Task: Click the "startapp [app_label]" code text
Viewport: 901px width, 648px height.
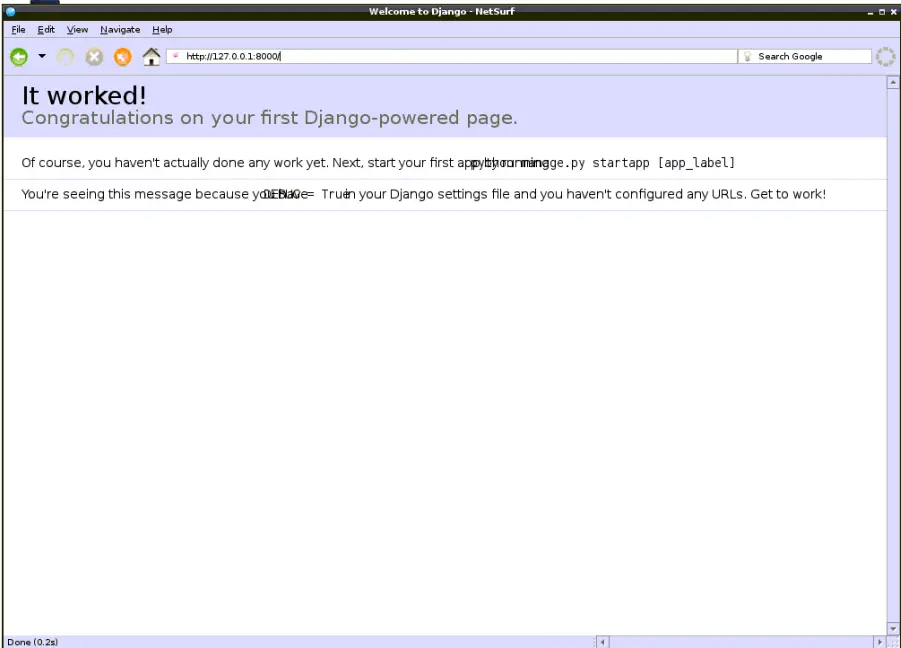Action: click(664, 163)
